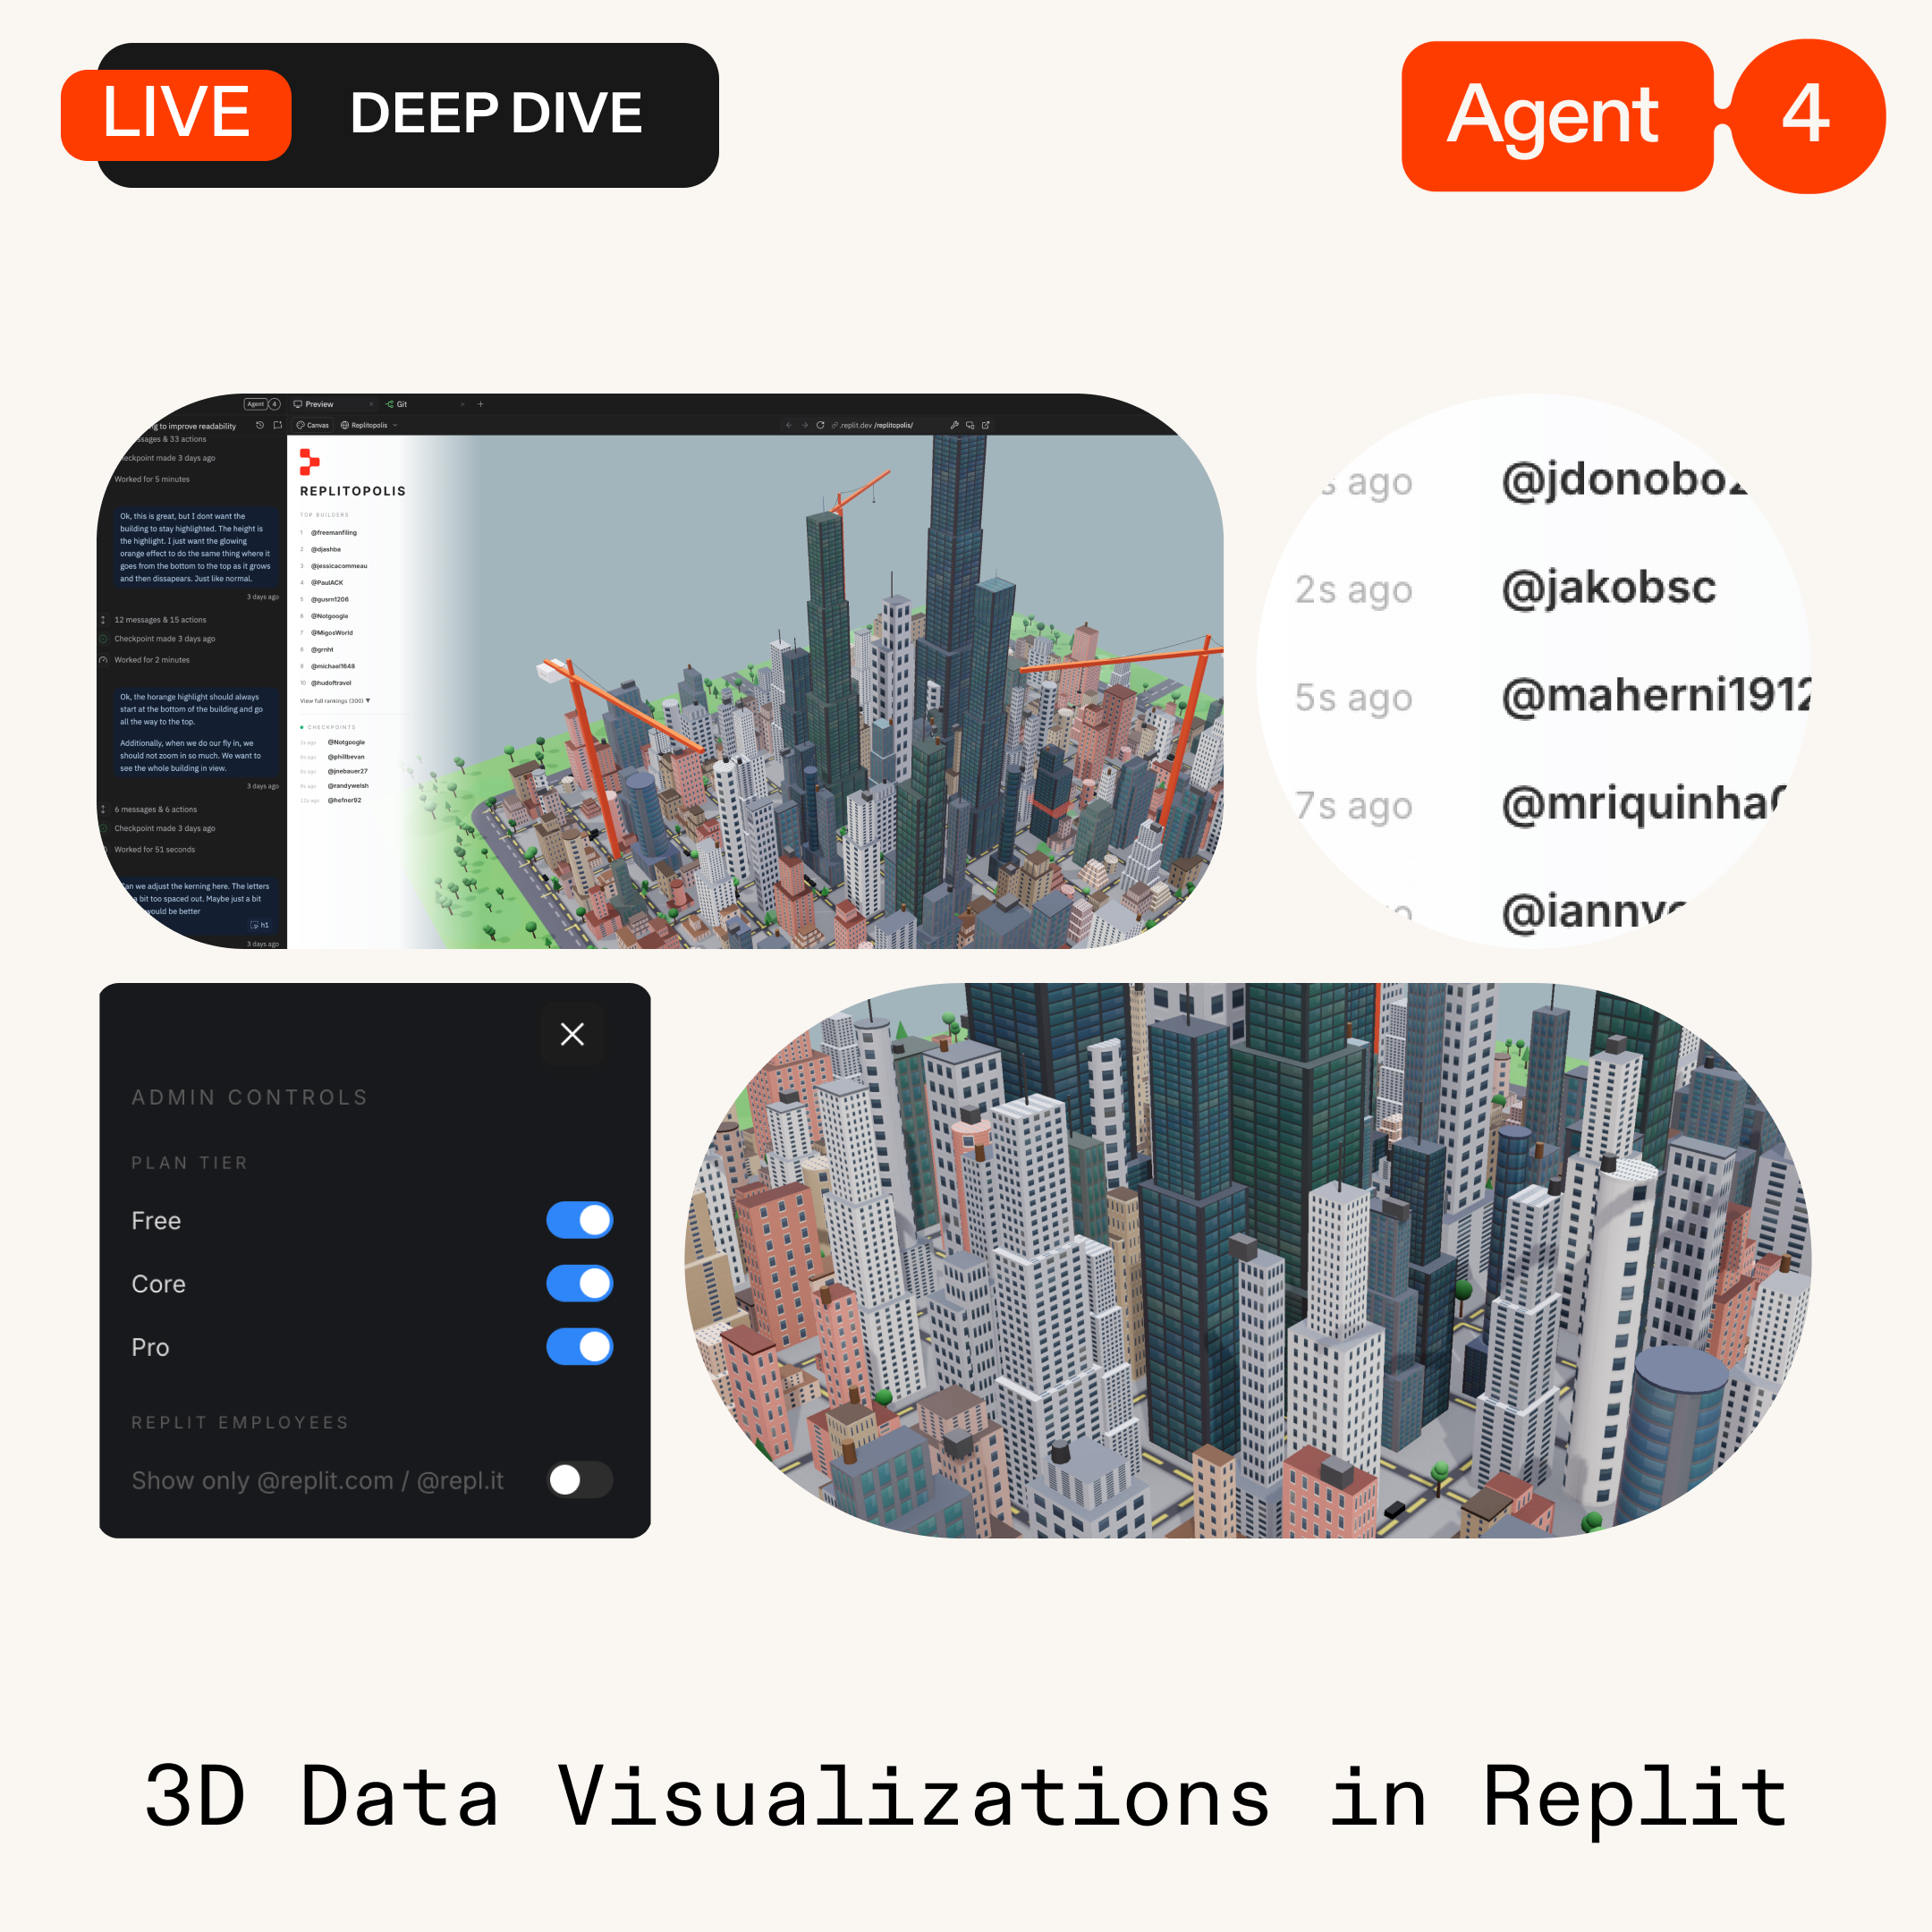Viewport: 1932px width, 1932px height.
Task: Reload the Replitopolis preview page
Action: 820,425
